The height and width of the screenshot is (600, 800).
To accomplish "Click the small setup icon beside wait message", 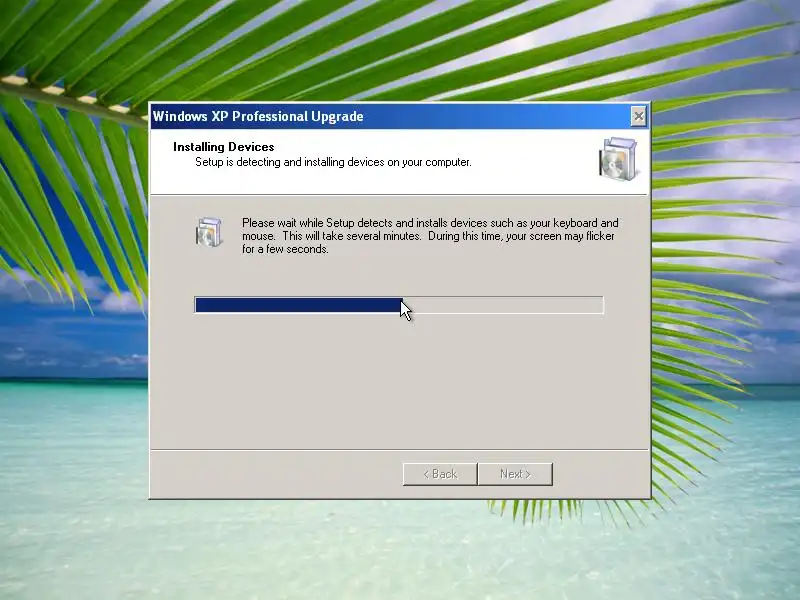I will [x=209, y=232].
